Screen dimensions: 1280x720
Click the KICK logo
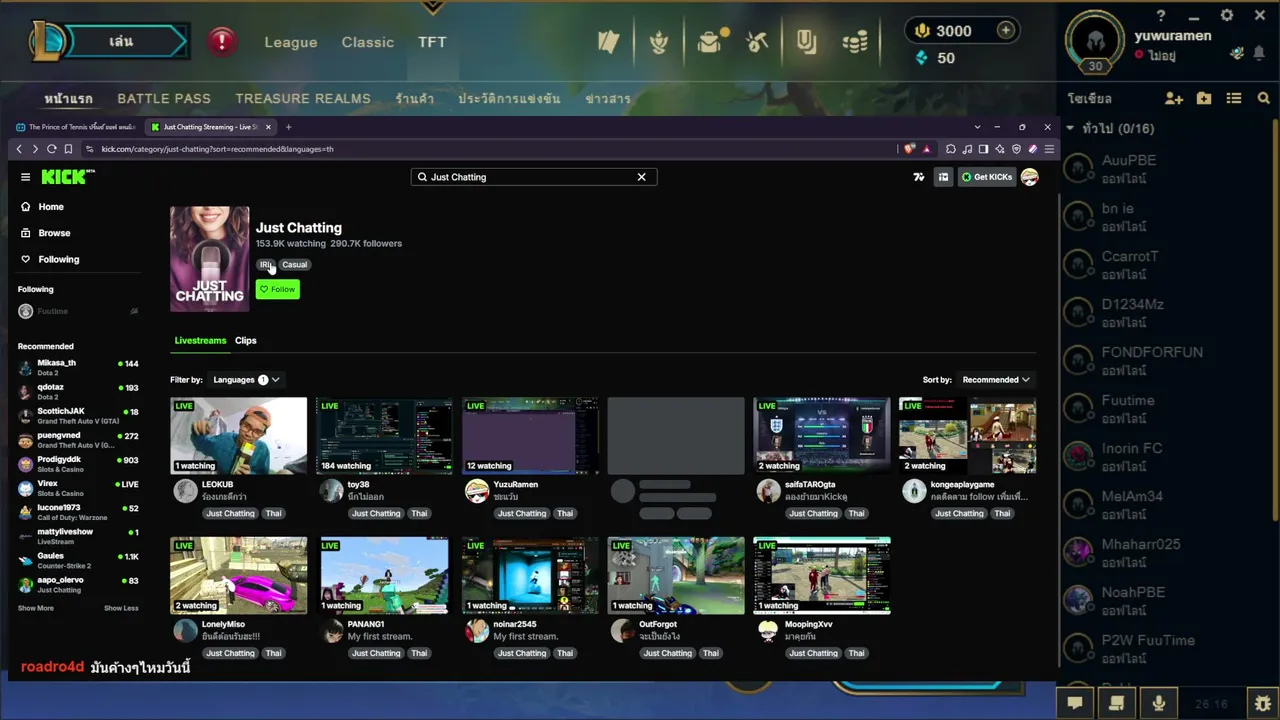tap(68, 177)
